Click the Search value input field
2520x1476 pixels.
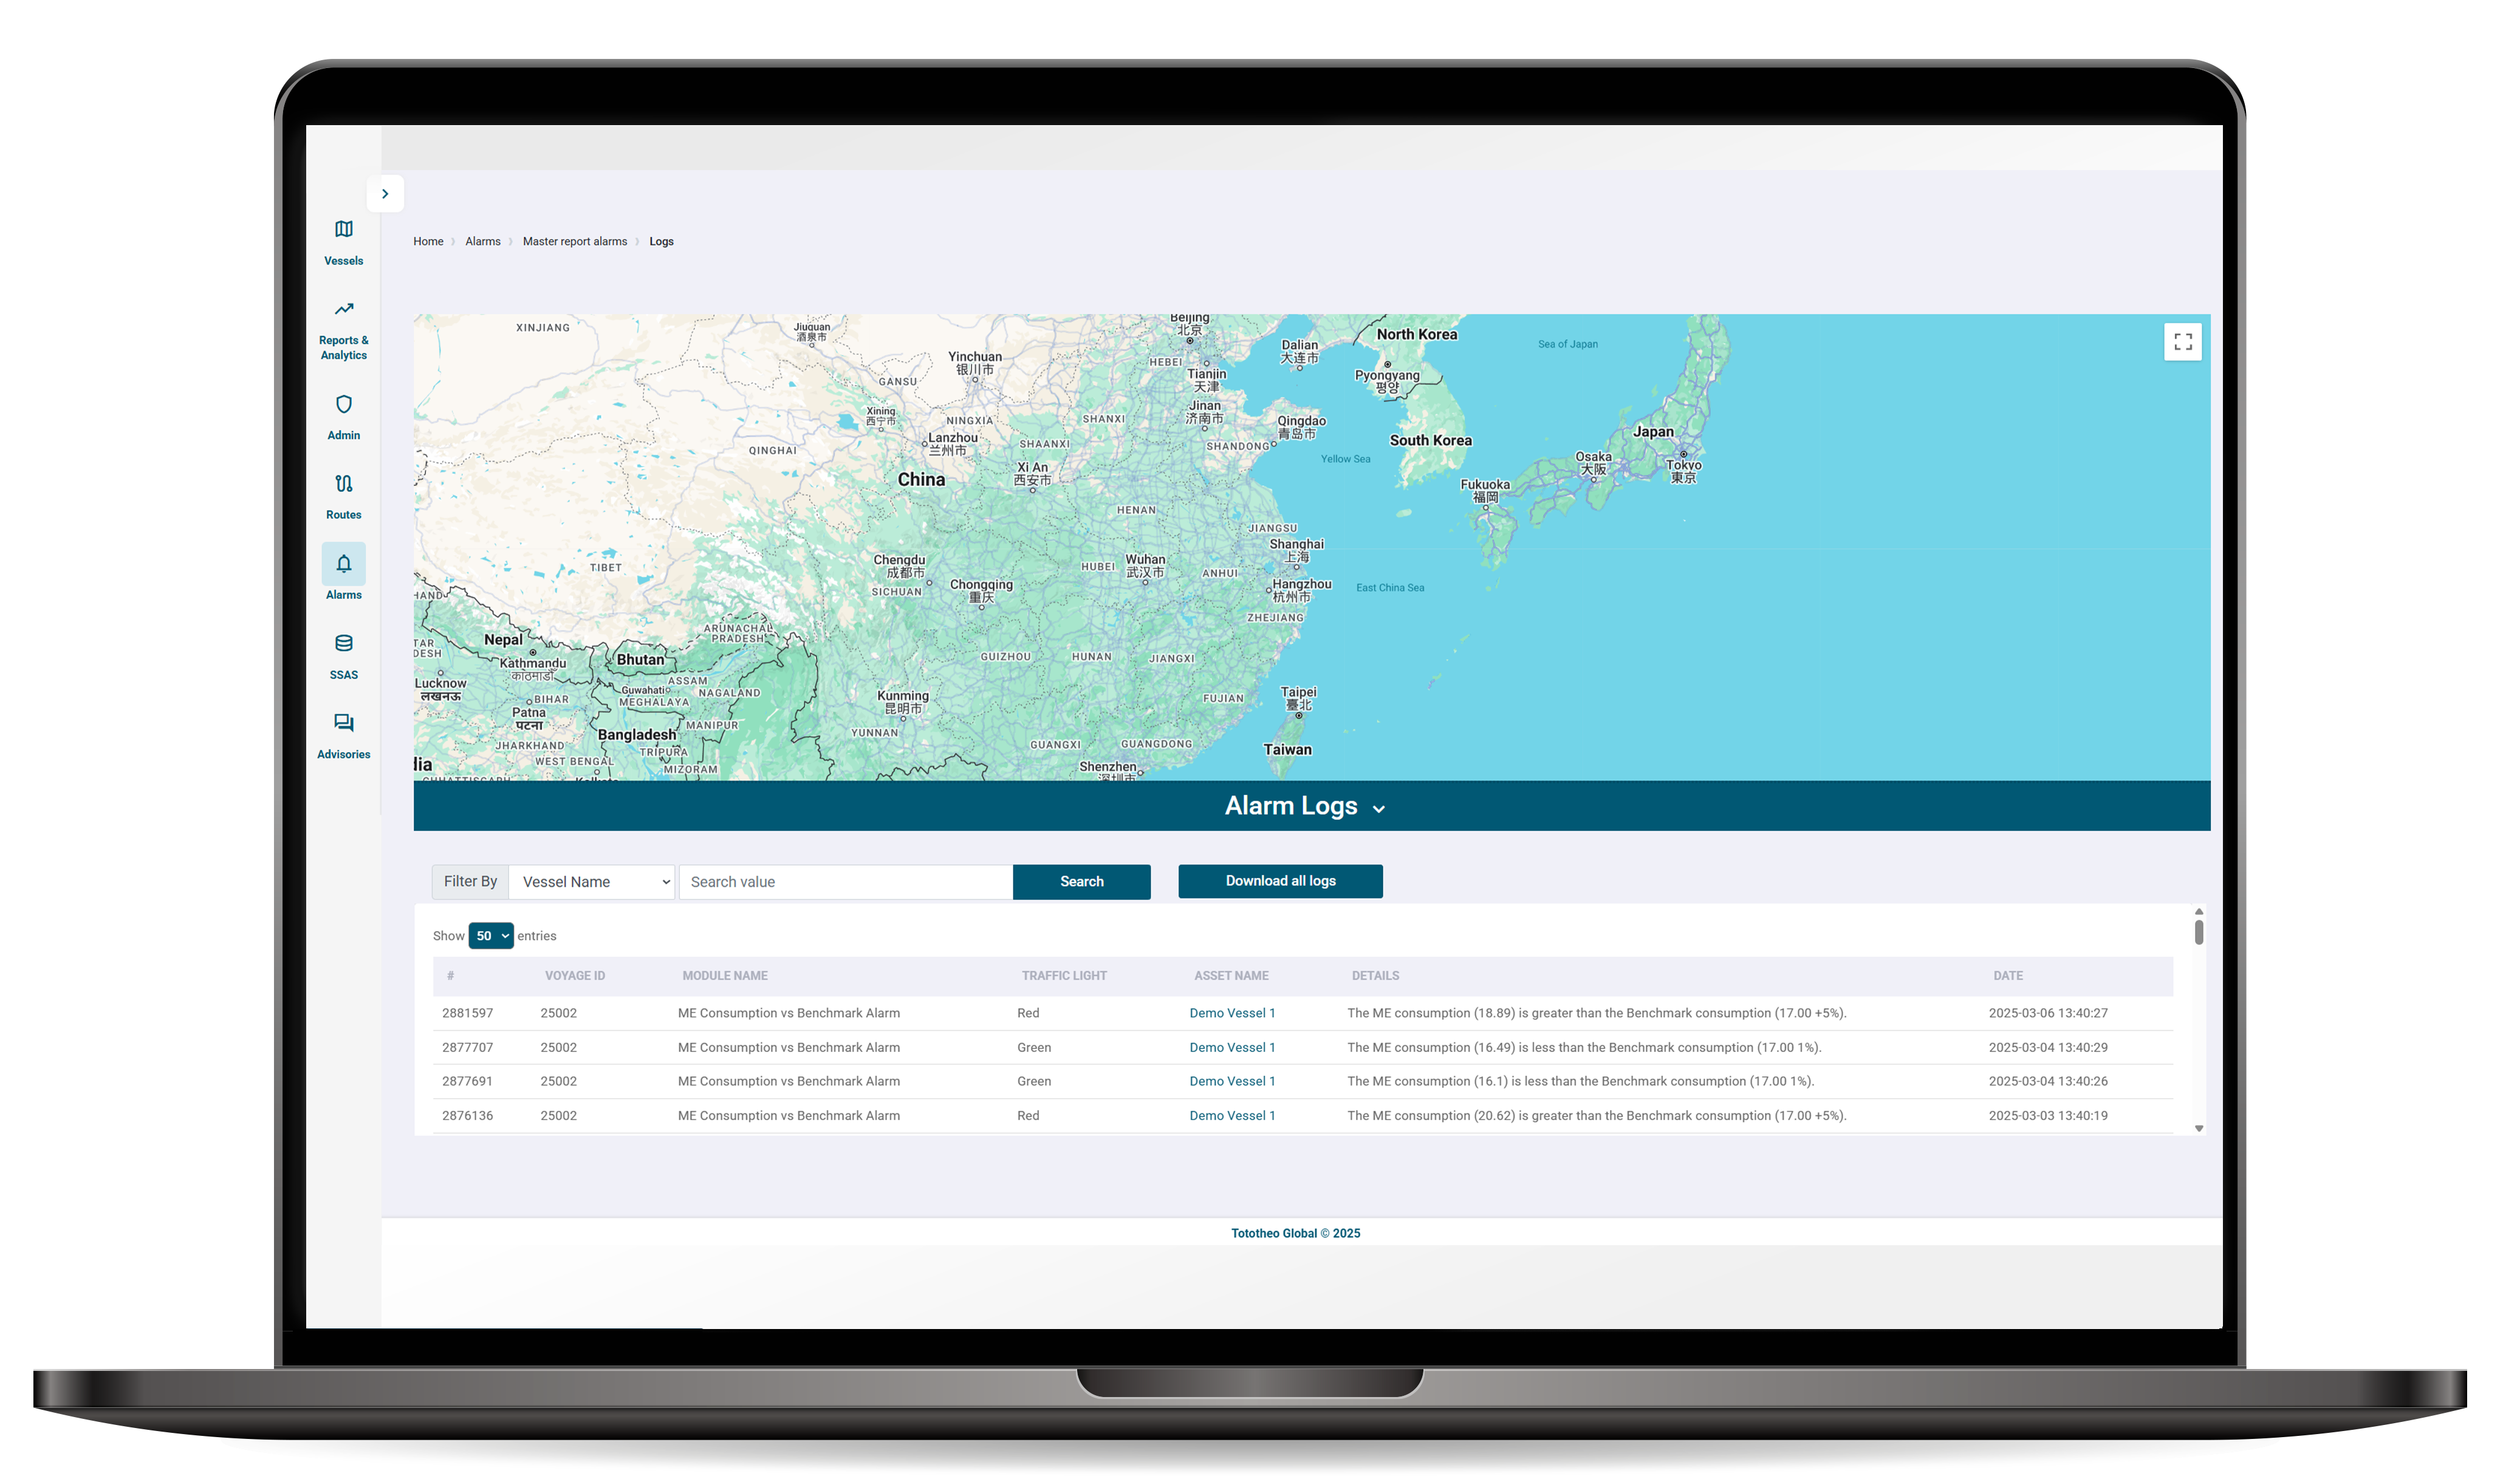[845, 882]
